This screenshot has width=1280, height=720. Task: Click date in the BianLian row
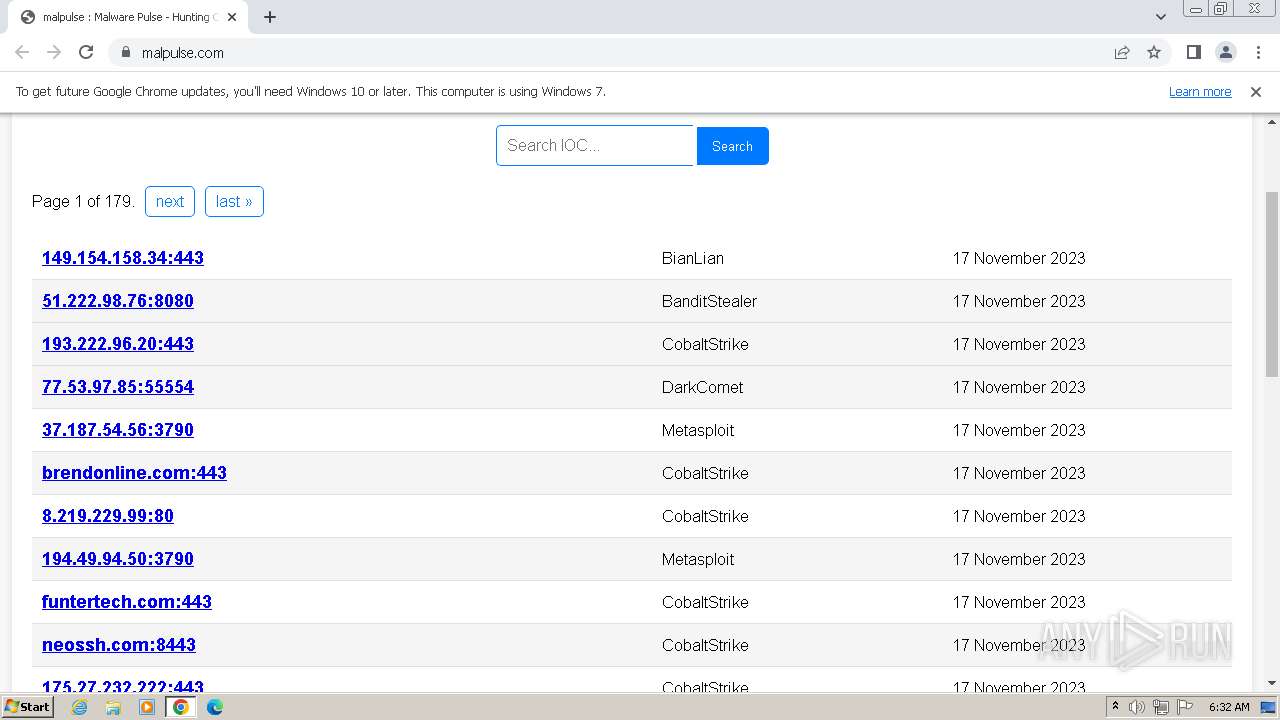(x=1019, y=258)
